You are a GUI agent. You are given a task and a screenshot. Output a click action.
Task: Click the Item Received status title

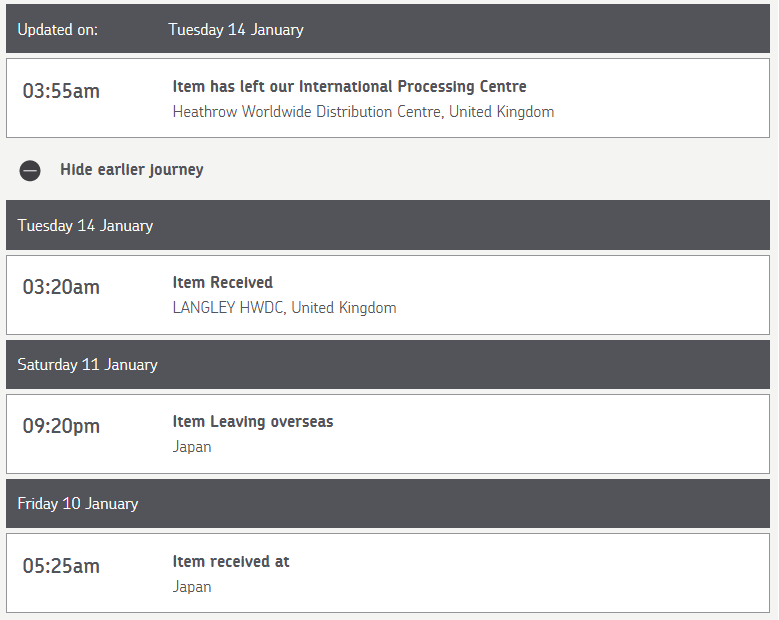pos(223,282)
